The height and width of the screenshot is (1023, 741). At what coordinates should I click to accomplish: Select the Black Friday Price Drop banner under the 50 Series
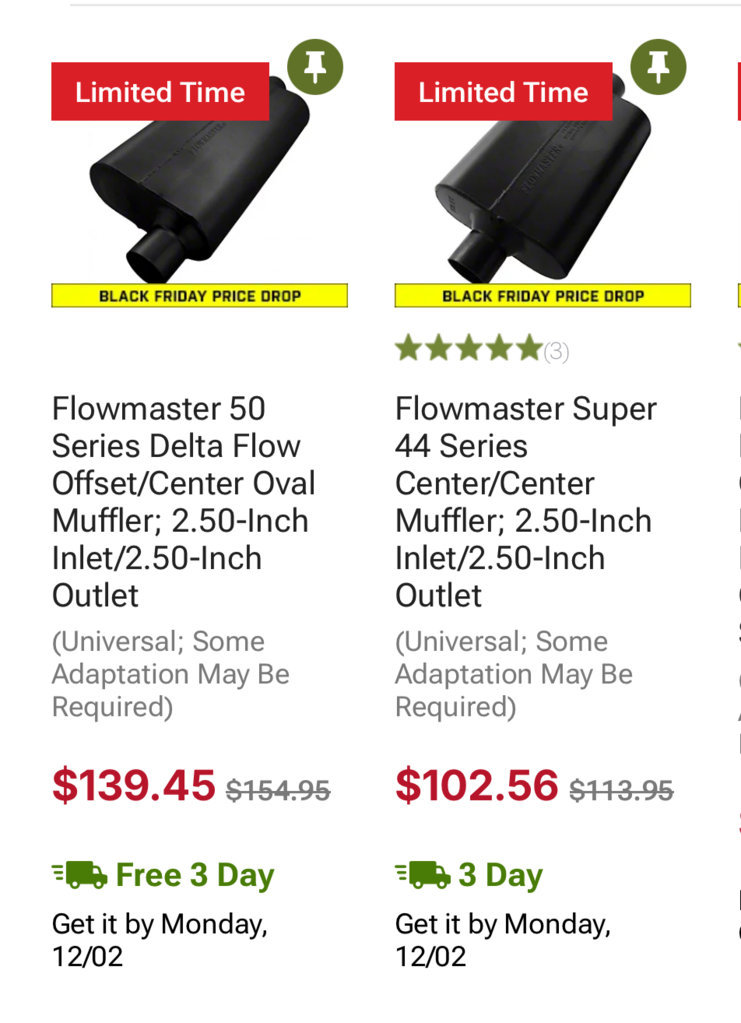pos(200,296)
